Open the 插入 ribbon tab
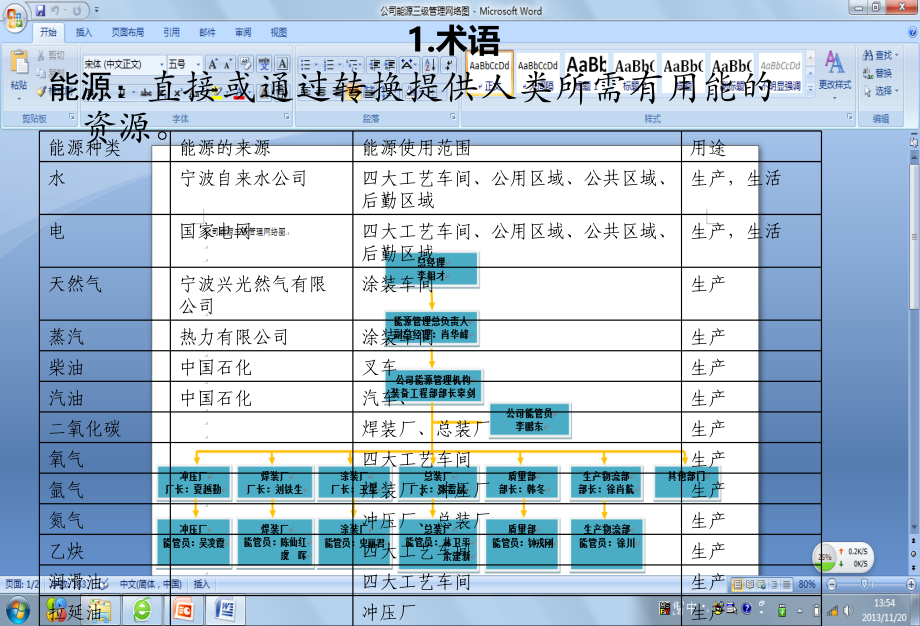The image size is (920, 626). pos(84,32)
